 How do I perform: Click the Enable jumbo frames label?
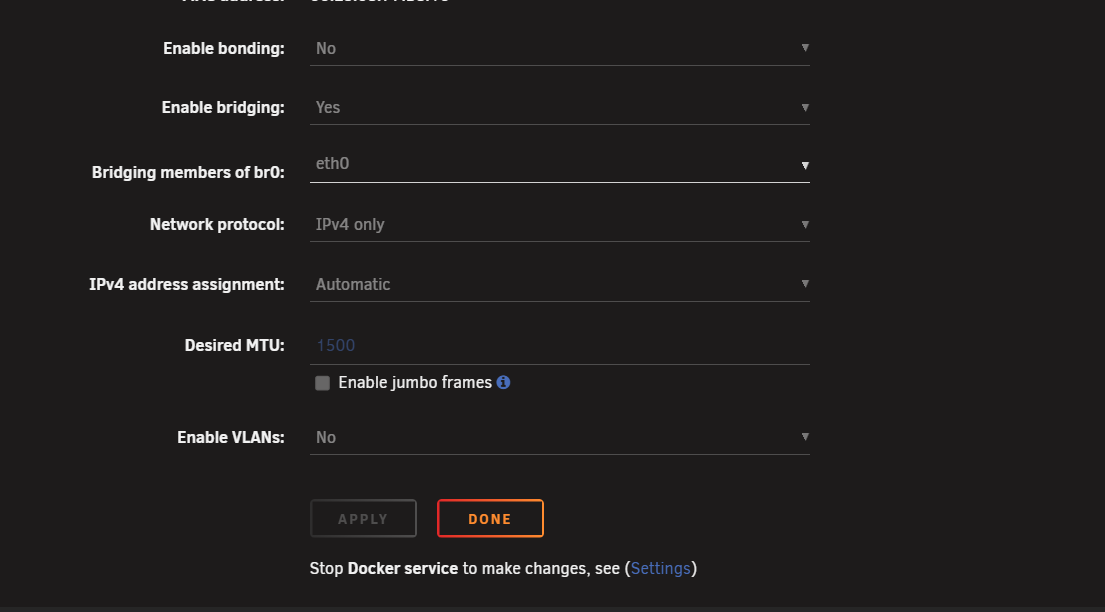pyautogui.click(x=415, y=382)
